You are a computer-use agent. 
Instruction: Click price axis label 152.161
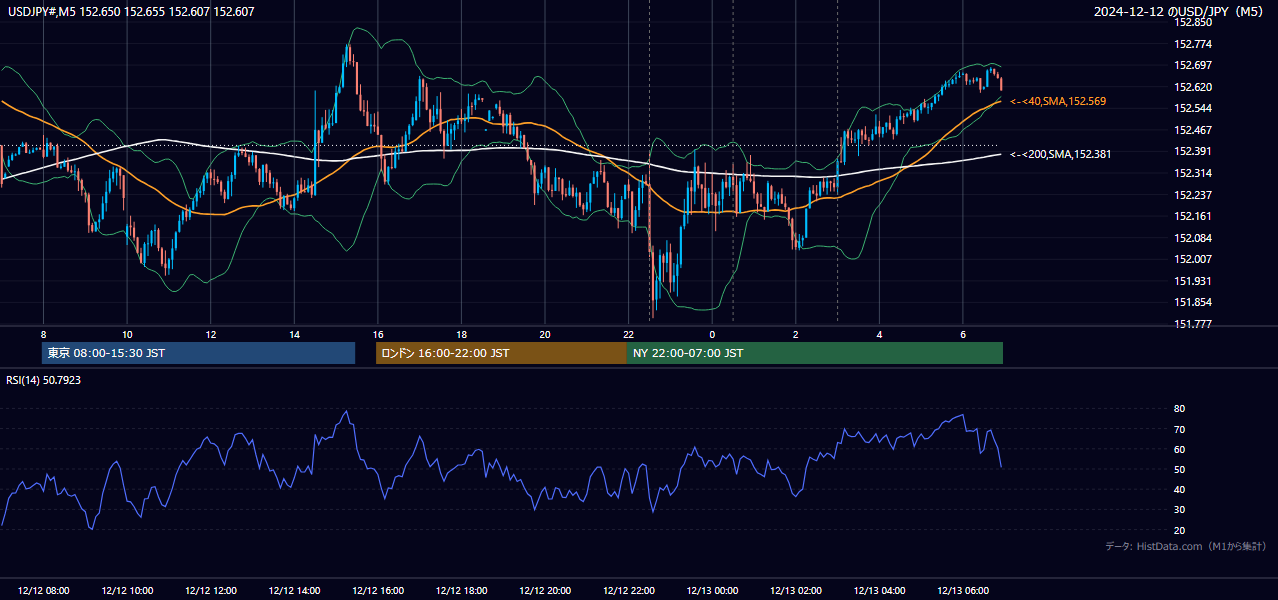tap(1193, 216)
